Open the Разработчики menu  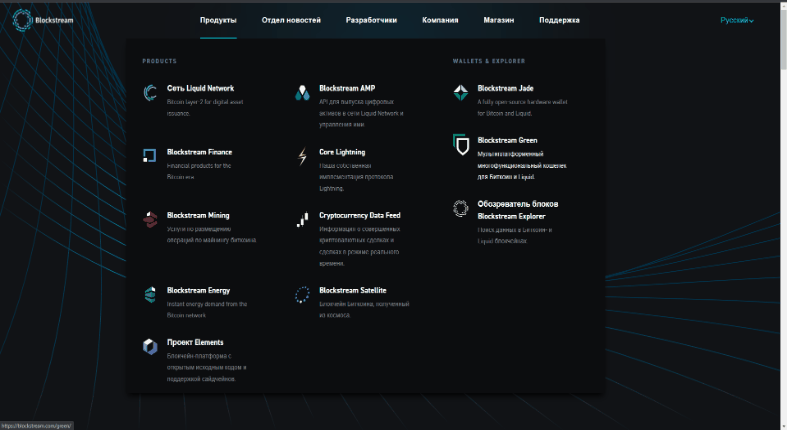tap(371, 20)
